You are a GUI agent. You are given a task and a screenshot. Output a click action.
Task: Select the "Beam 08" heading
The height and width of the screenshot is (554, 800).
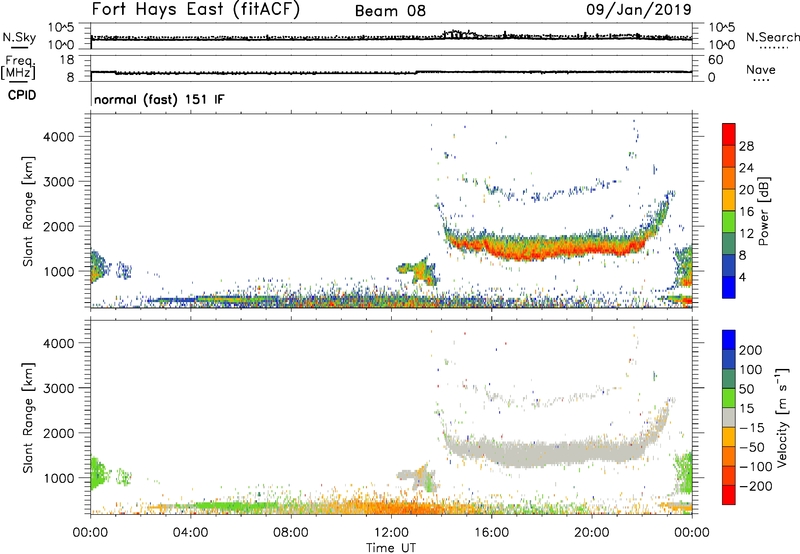click(x=390, y=11)
